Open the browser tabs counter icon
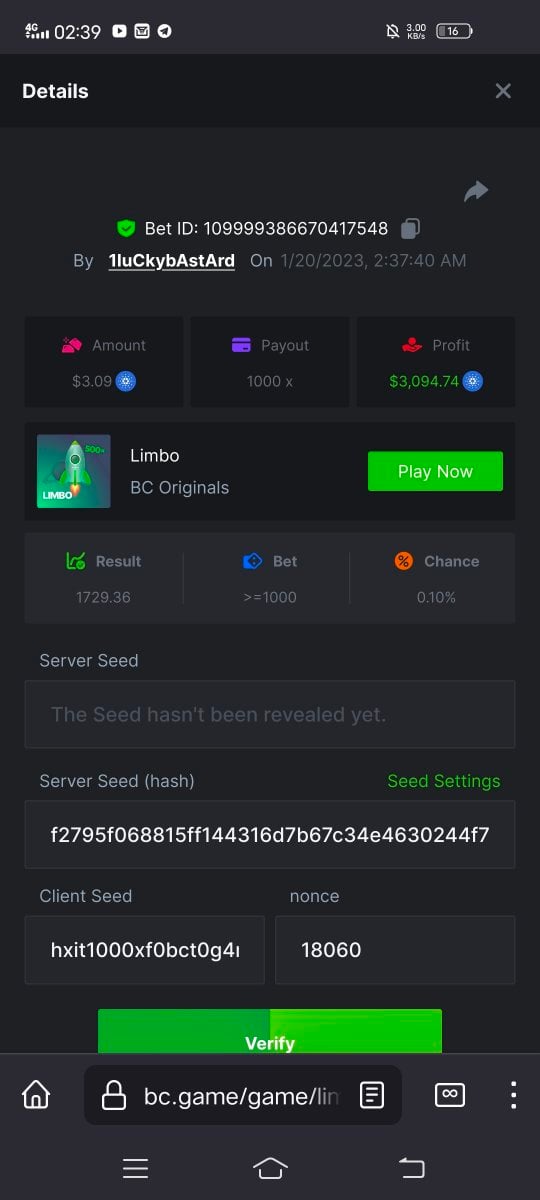This screenshot has width=540, height=1200. coord(450,1094)
